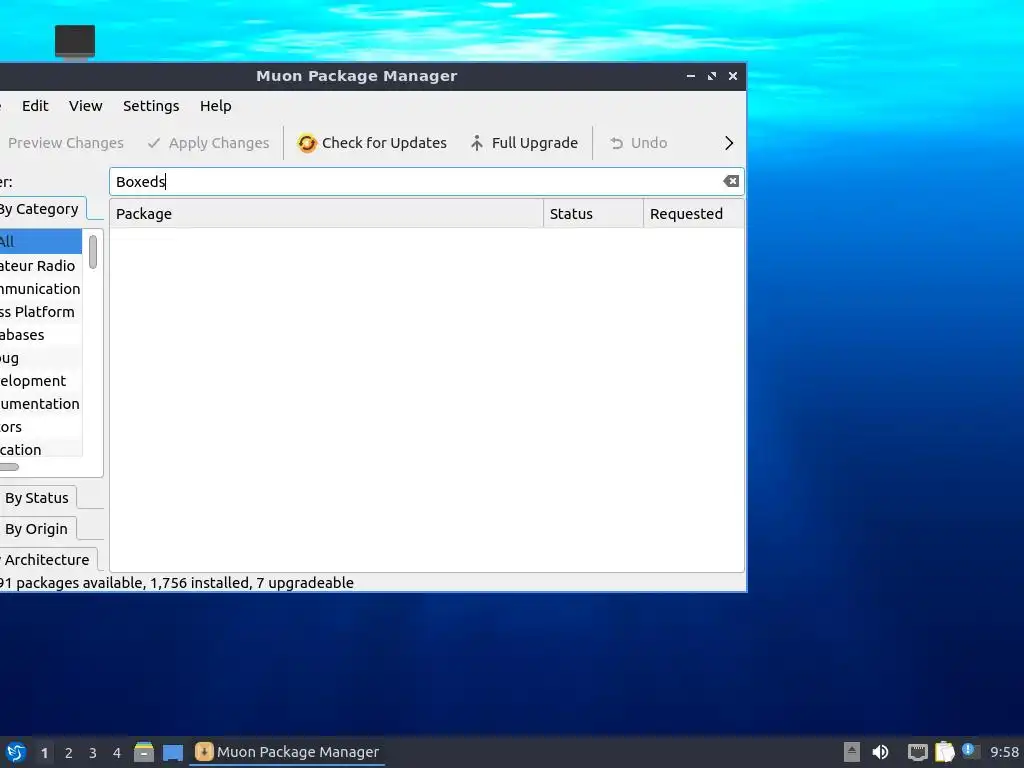The width and height of the screenshot is (1024, 768).
Task: Click the Full Upgrade toolbar button
Action: tap(524, 143)
